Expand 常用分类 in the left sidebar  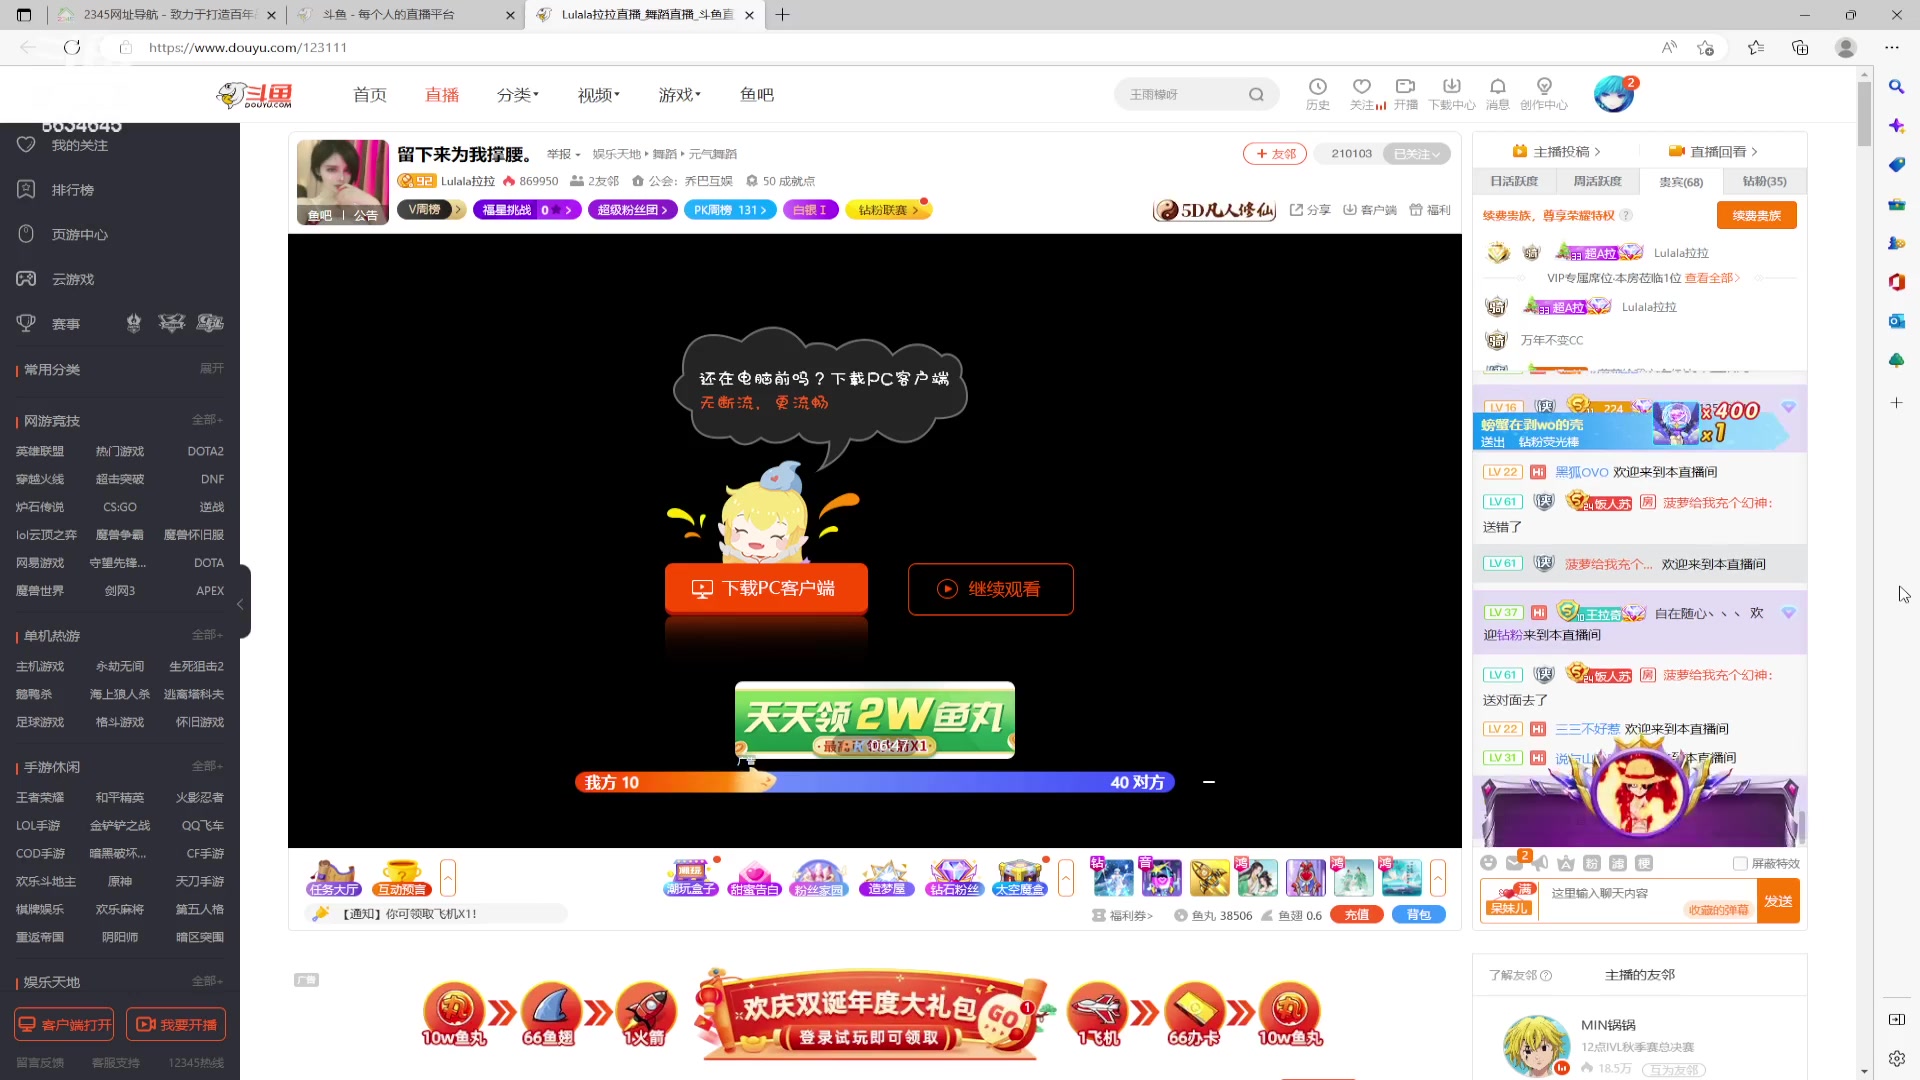tap(211, 368)
